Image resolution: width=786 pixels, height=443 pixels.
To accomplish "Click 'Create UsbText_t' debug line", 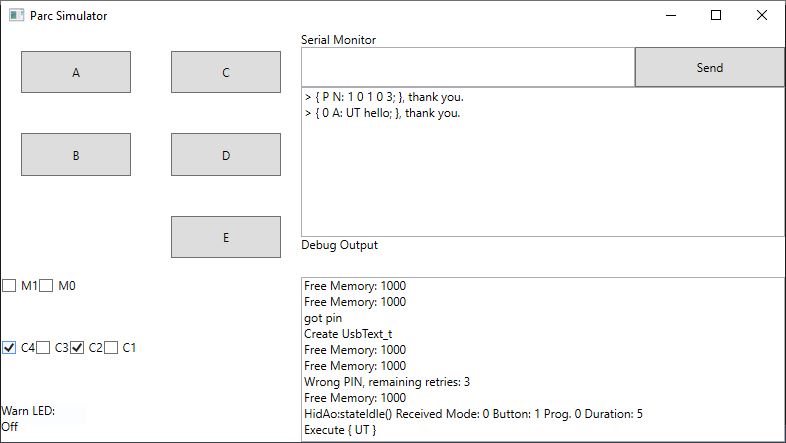I will coord(348,334).
